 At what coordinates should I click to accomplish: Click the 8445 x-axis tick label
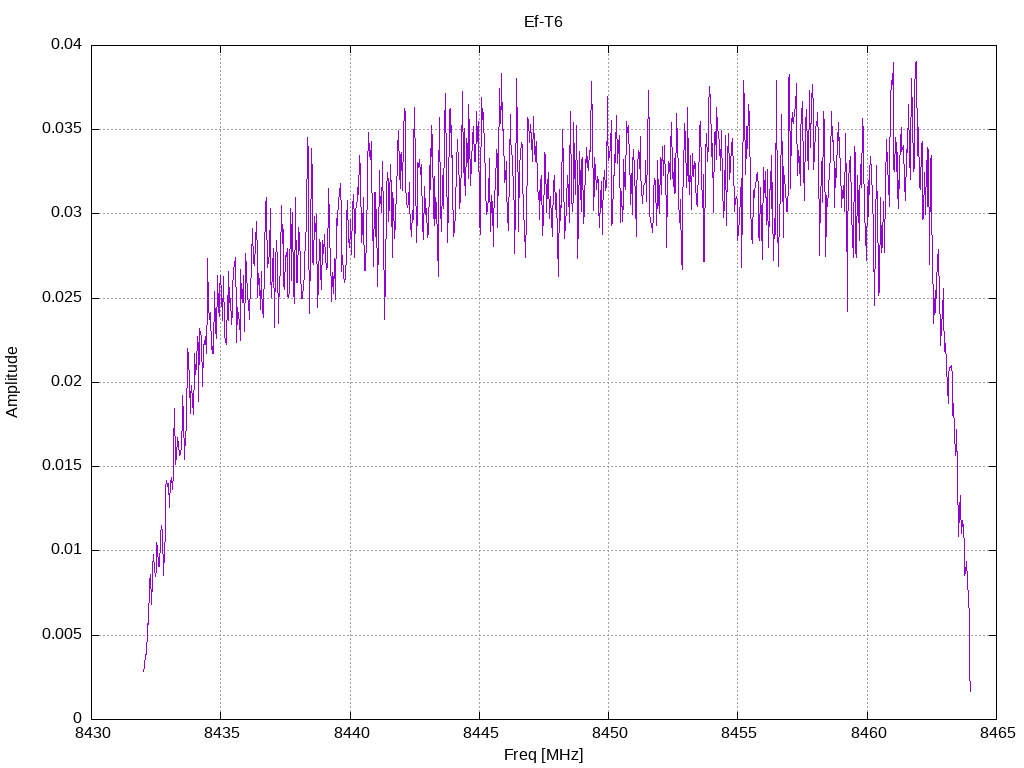[480, 733]
